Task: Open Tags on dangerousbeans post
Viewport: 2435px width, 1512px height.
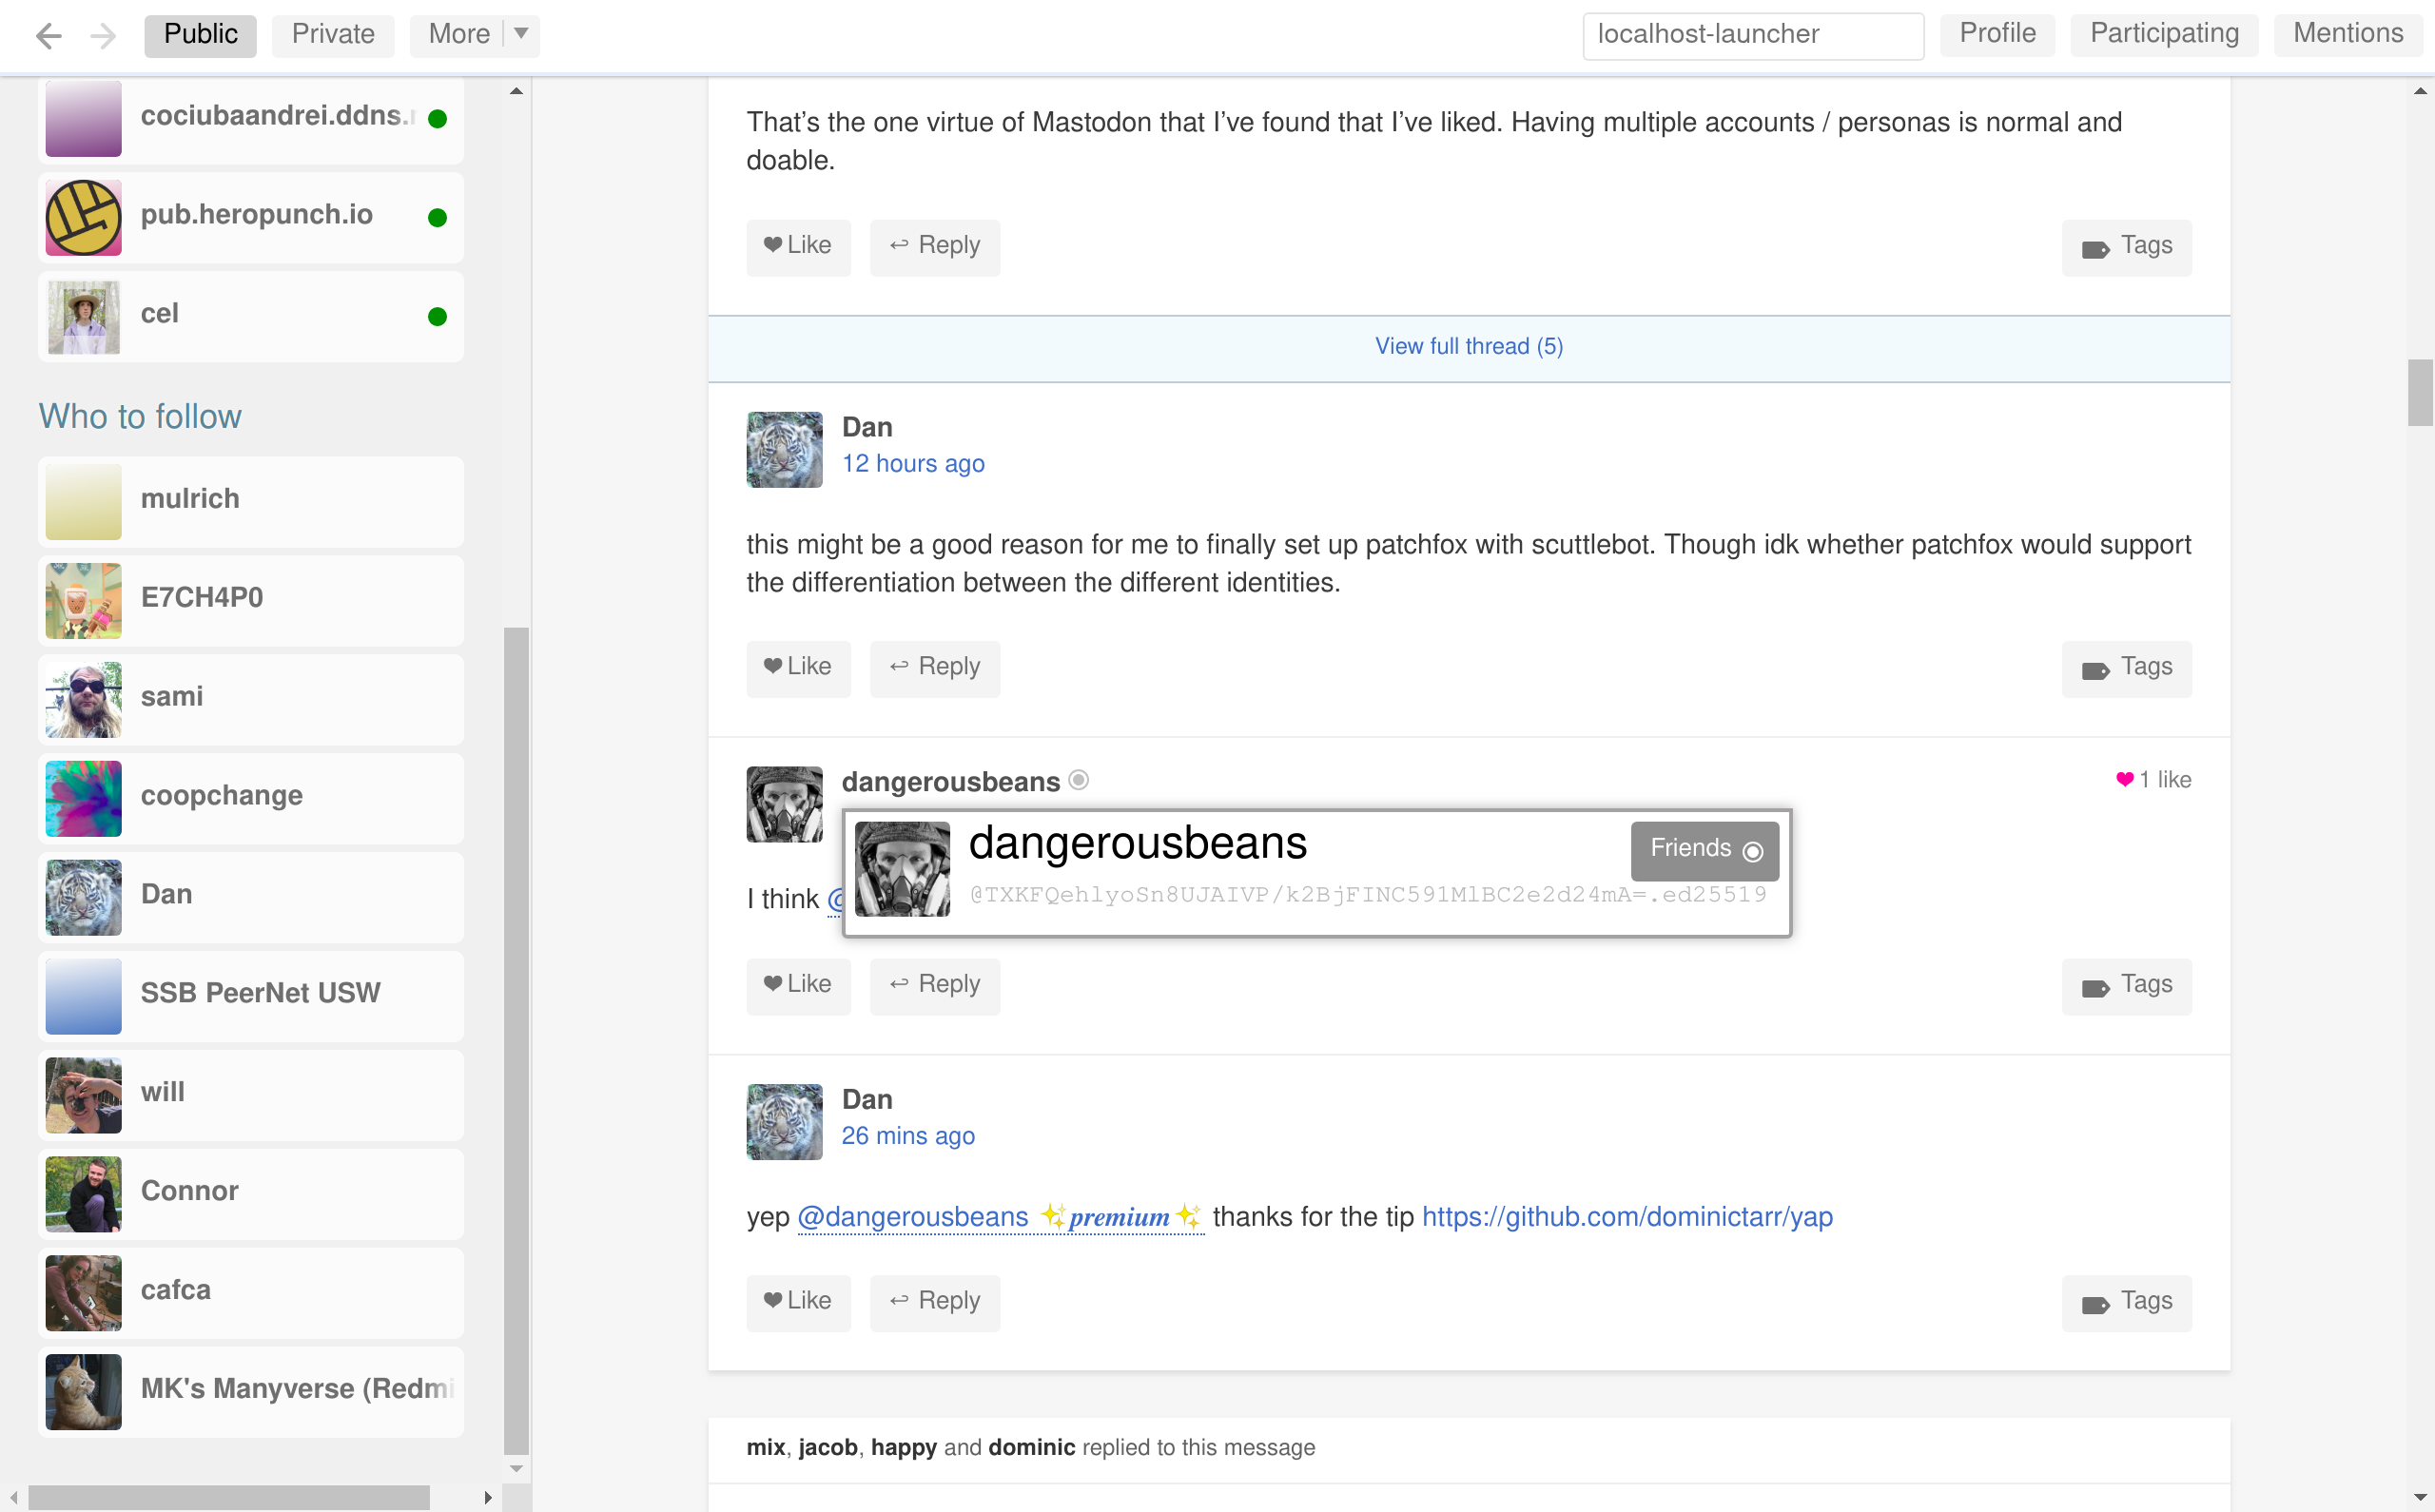Action: pos(2126,986)
